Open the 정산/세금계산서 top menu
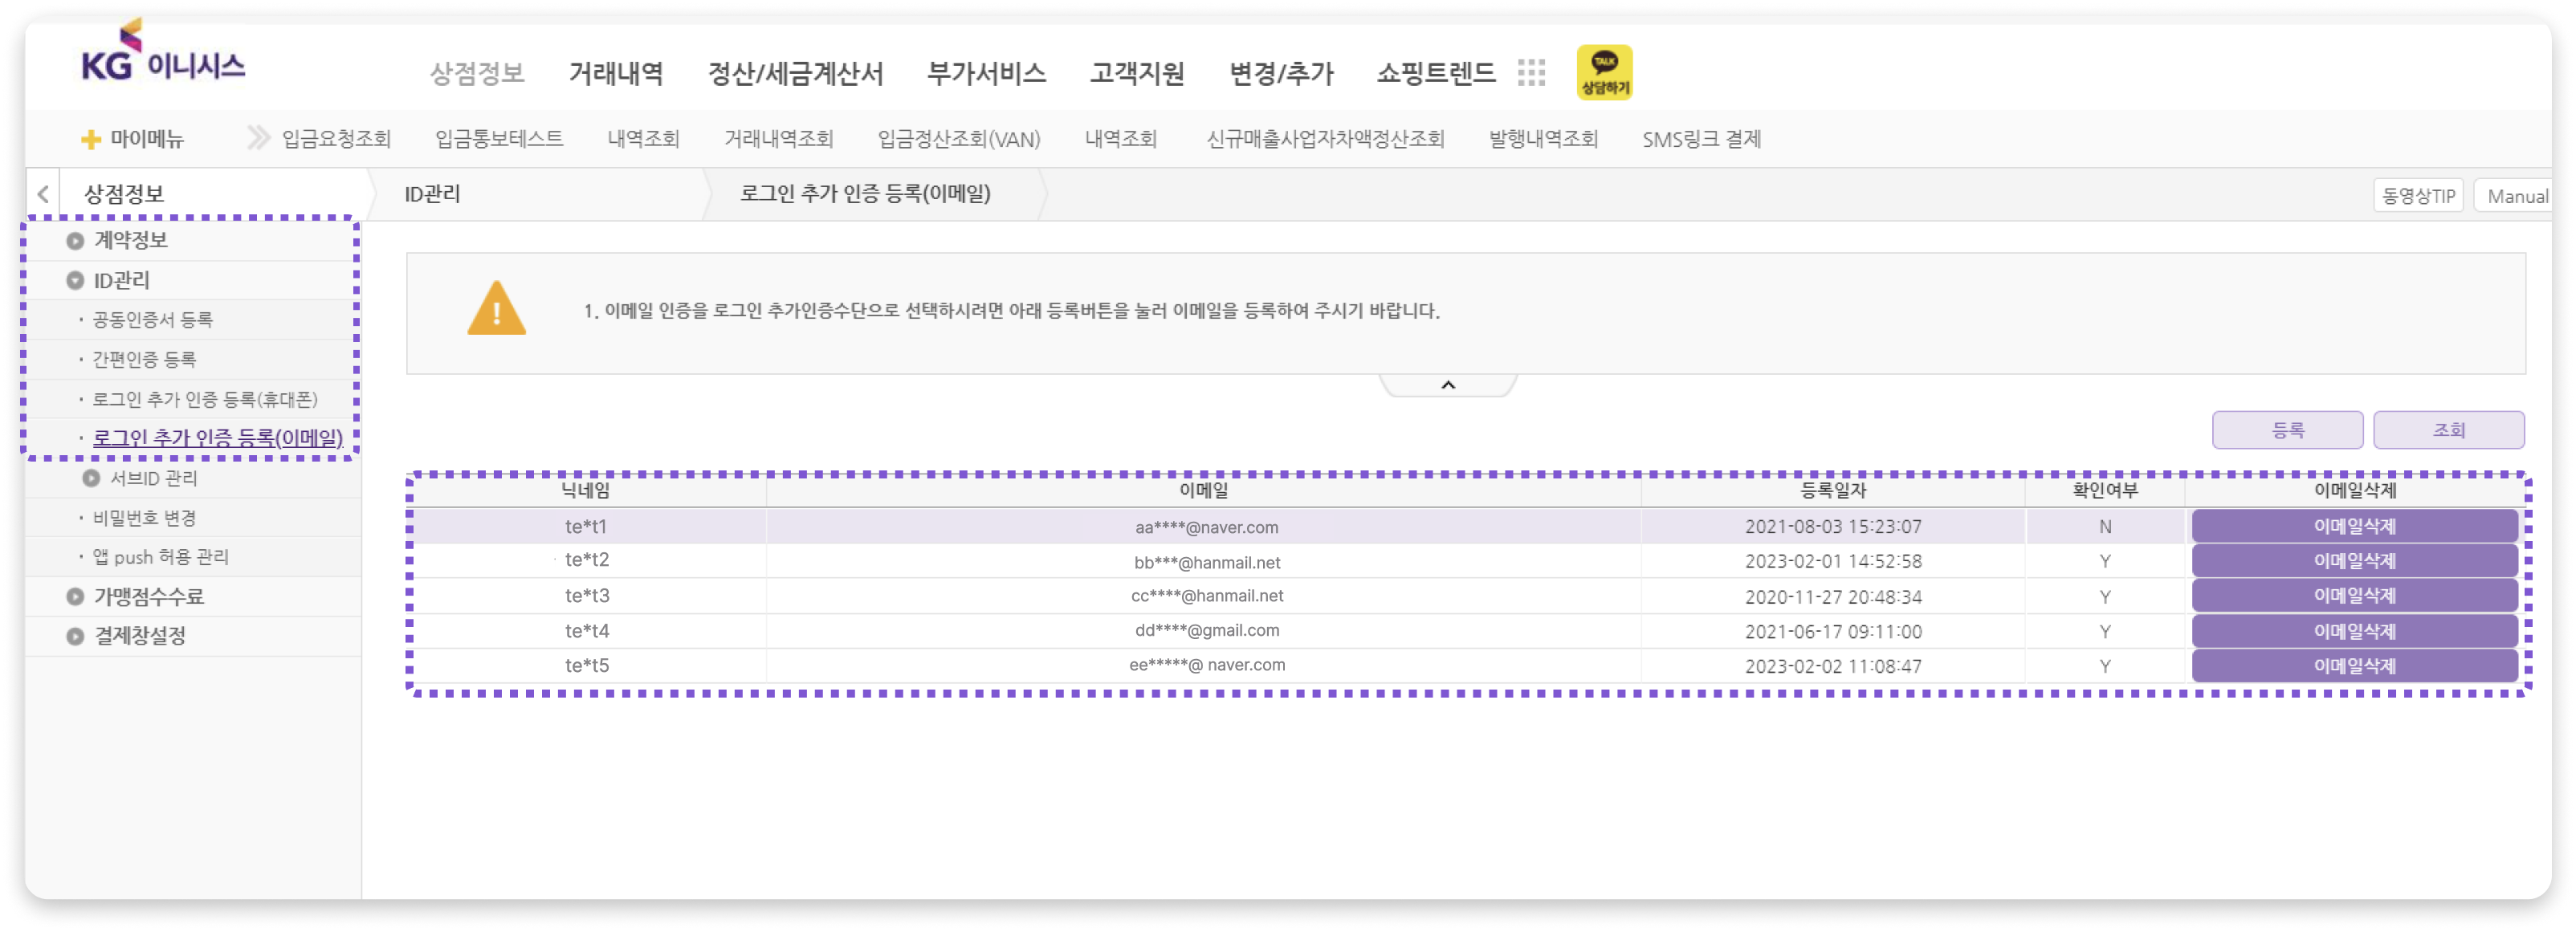The image size is (2576, 932). [795, 73]
